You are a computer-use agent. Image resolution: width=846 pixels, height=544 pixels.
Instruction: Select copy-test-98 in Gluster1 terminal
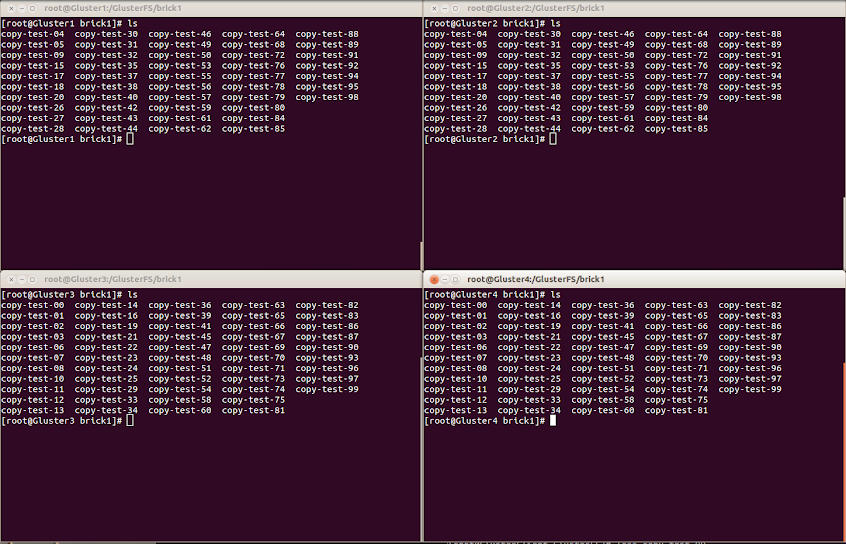pos(327,98)
